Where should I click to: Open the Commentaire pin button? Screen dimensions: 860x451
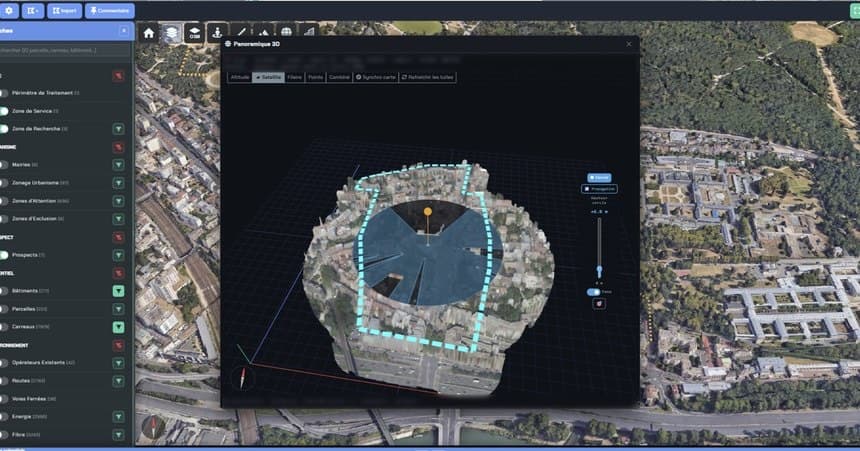[x=110, y=10]
